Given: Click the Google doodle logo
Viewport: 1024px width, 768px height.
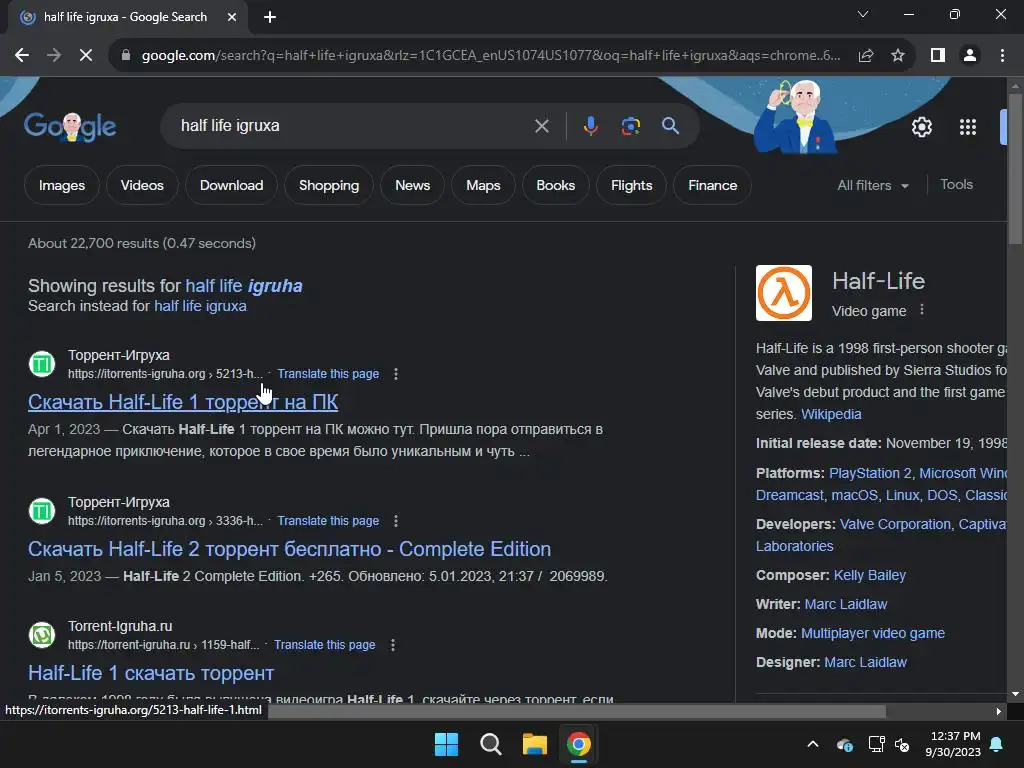Looking at the screenshot, I should click(70, 126).
